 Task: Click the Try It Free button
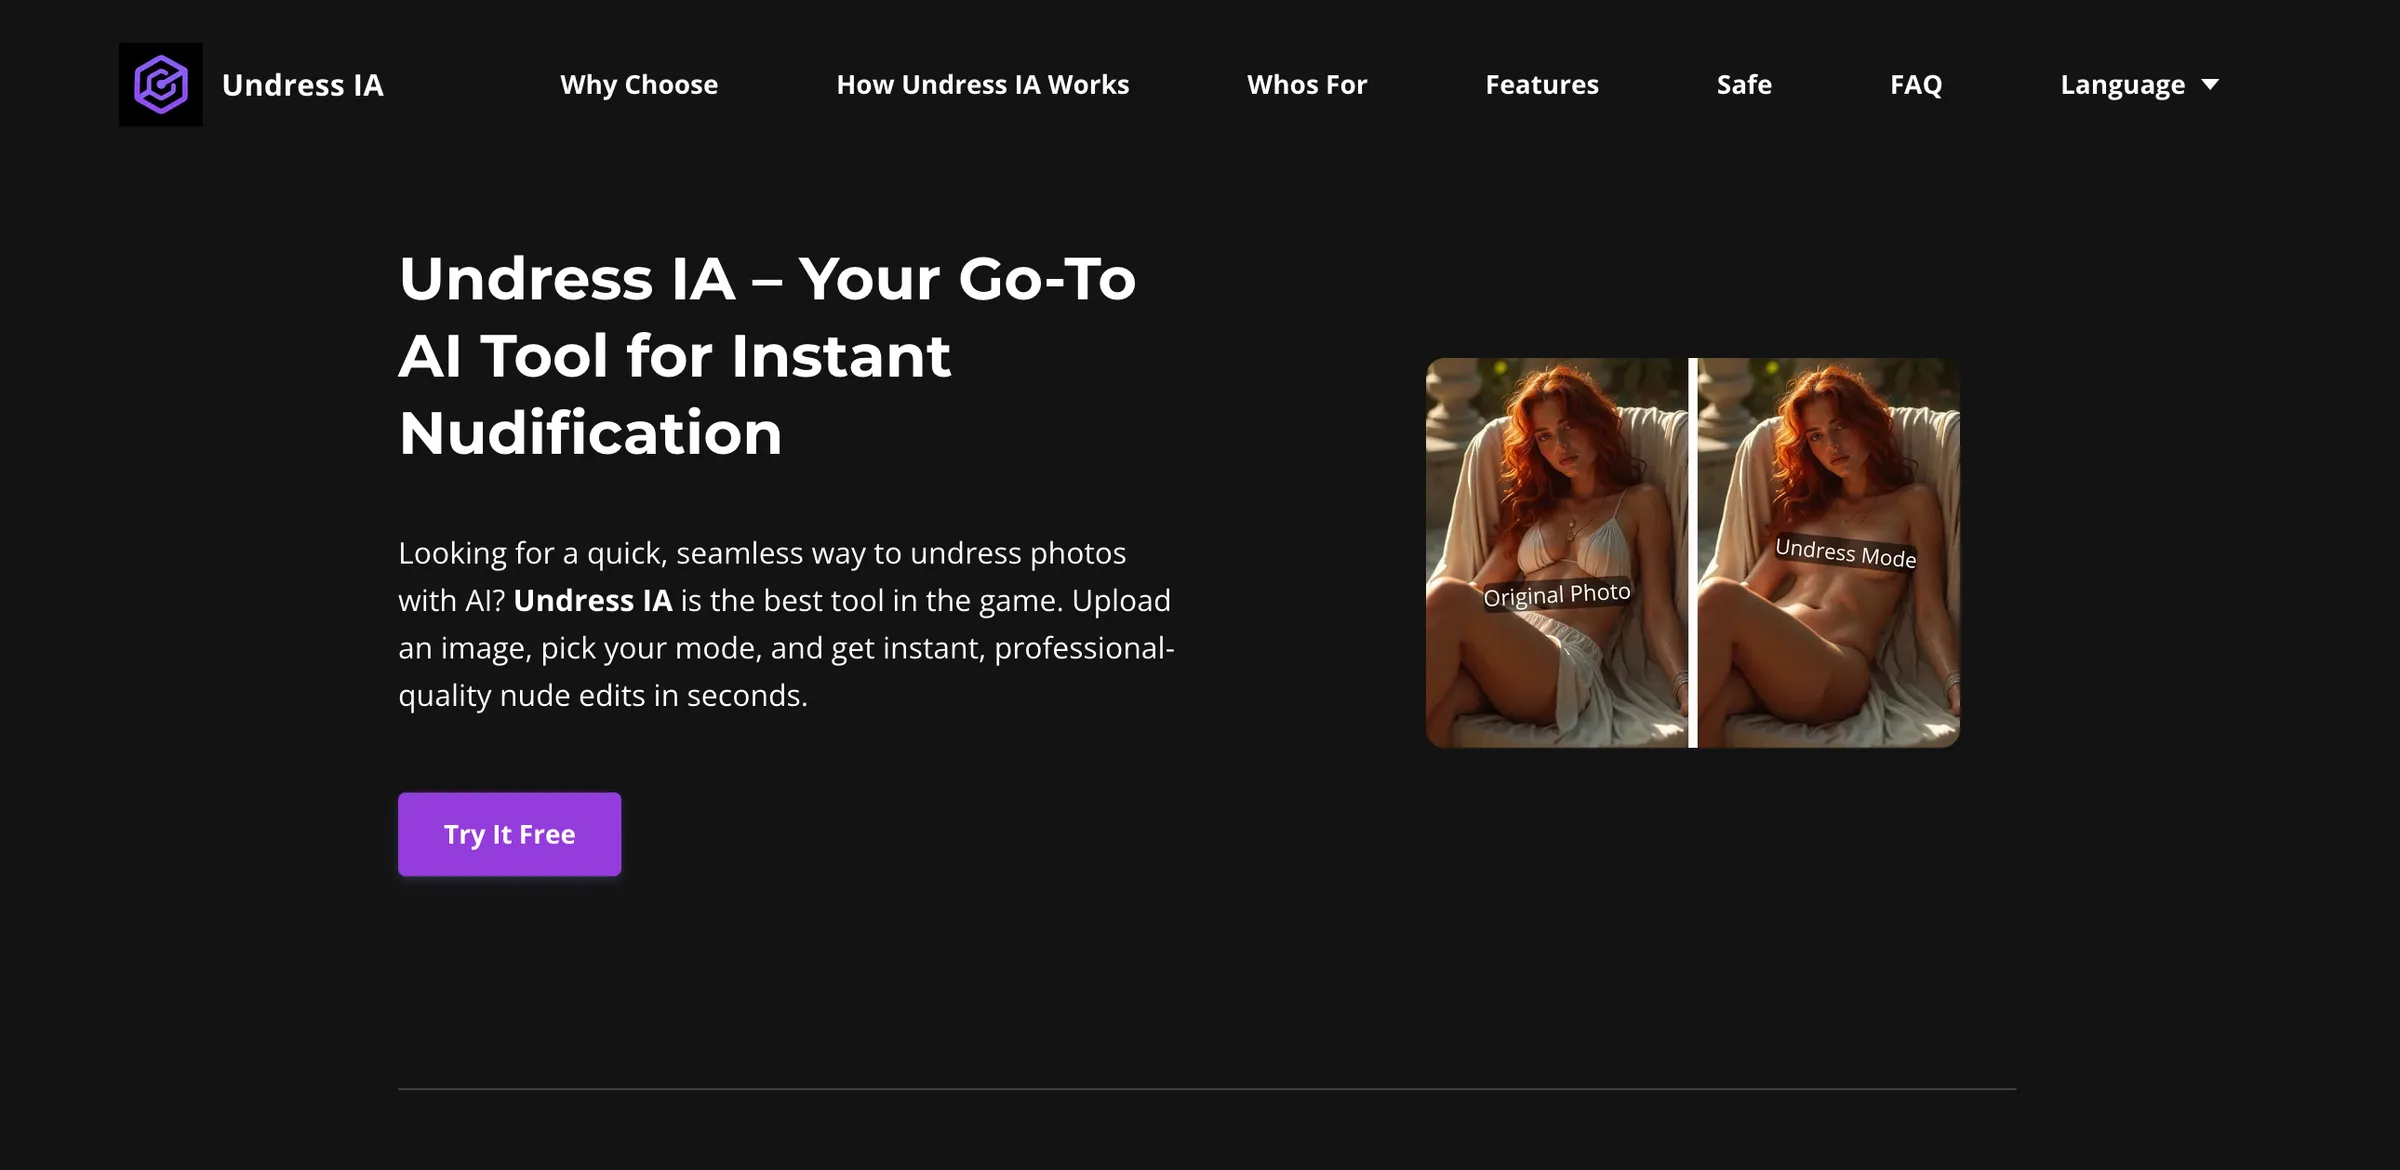pyautogui.click(x=509, y=833)
